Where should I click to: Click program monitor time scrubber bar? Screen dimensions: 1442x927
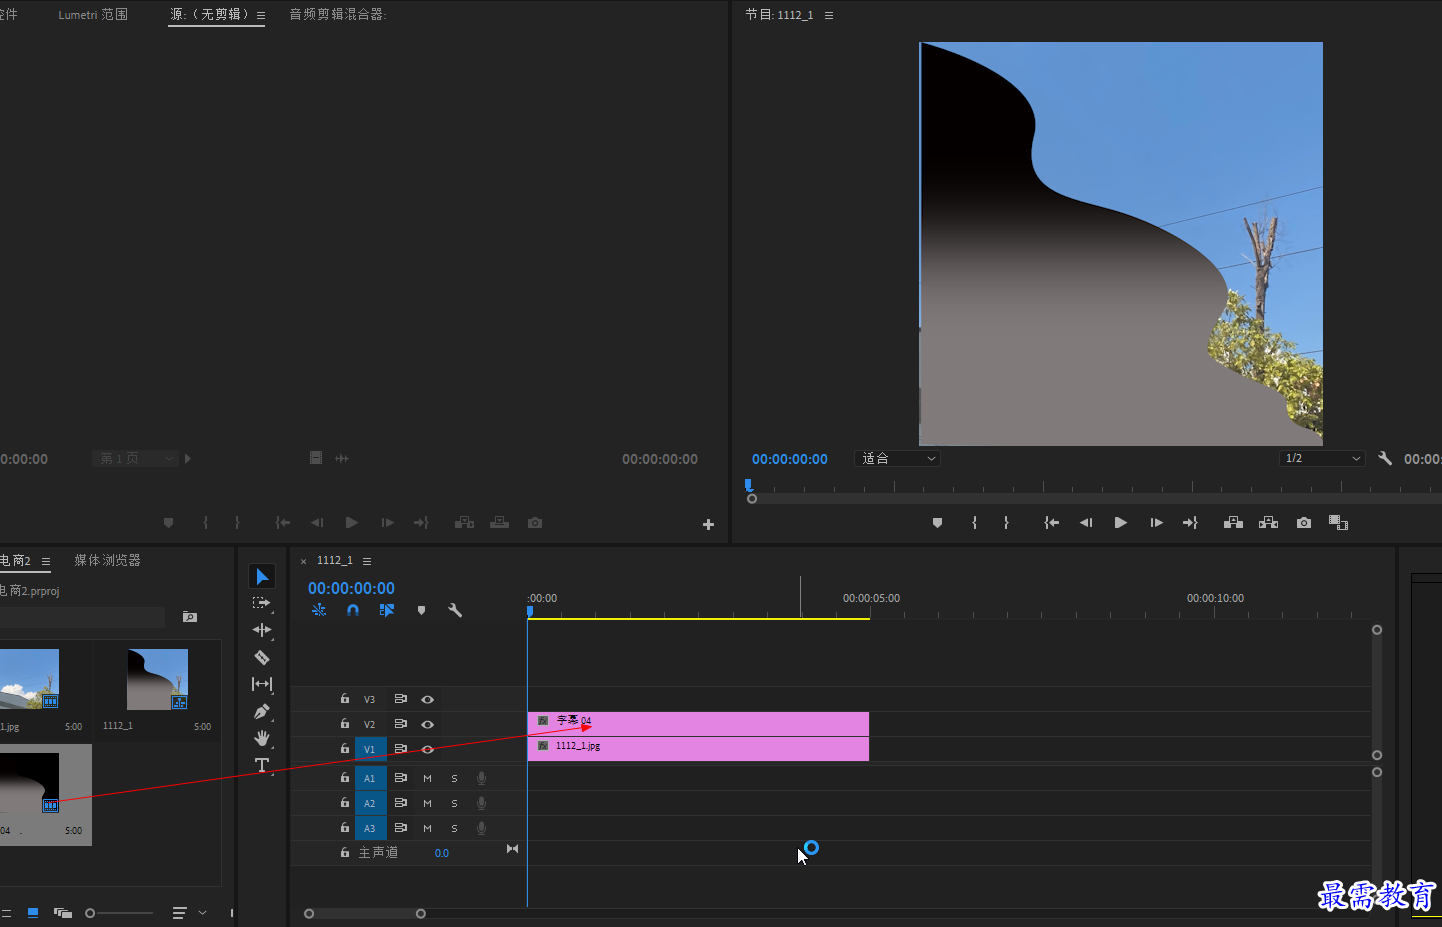point(1095,498)
